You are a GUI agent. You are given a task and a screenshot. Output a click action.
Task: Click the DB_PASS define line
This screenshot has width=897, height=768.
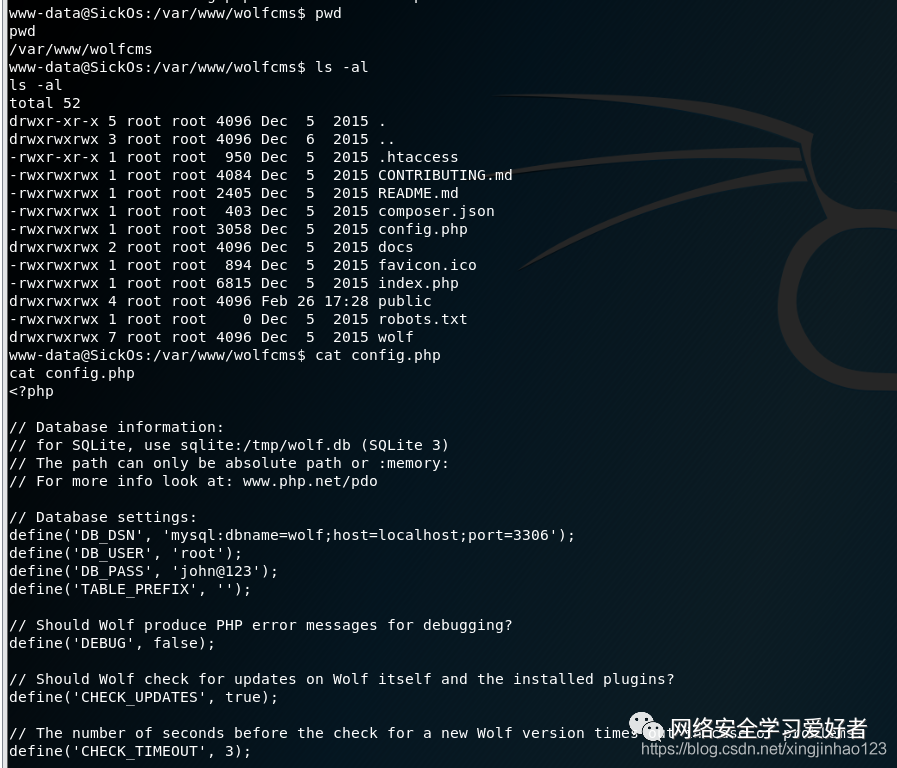click(x=144, y=571)
